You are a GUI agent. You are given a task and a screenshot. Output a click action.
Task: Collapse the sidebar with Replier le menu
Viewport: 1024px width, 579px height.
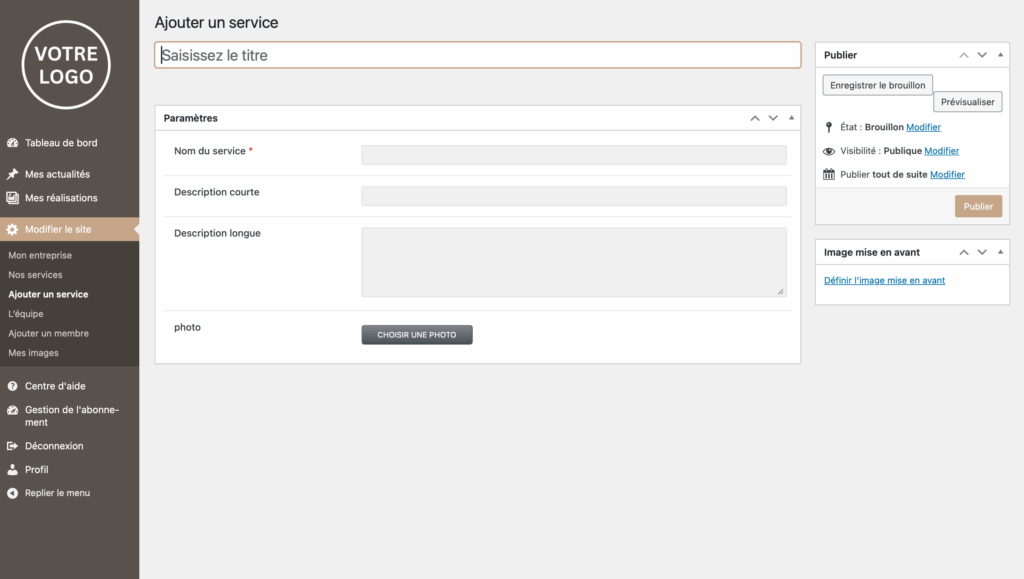pyautogui.click(x=57, y=493)
